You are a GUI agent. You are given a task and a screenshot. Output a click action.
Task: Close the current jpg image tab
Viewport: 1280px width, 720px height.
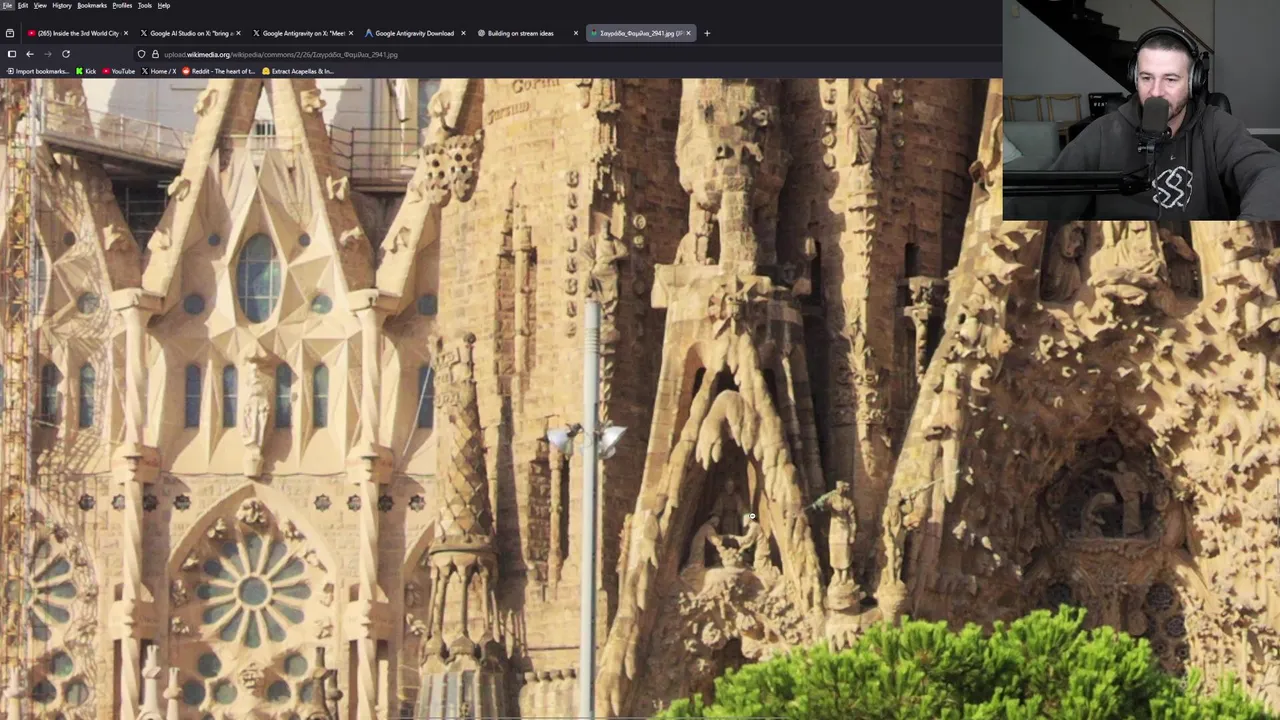click(688, 33)
